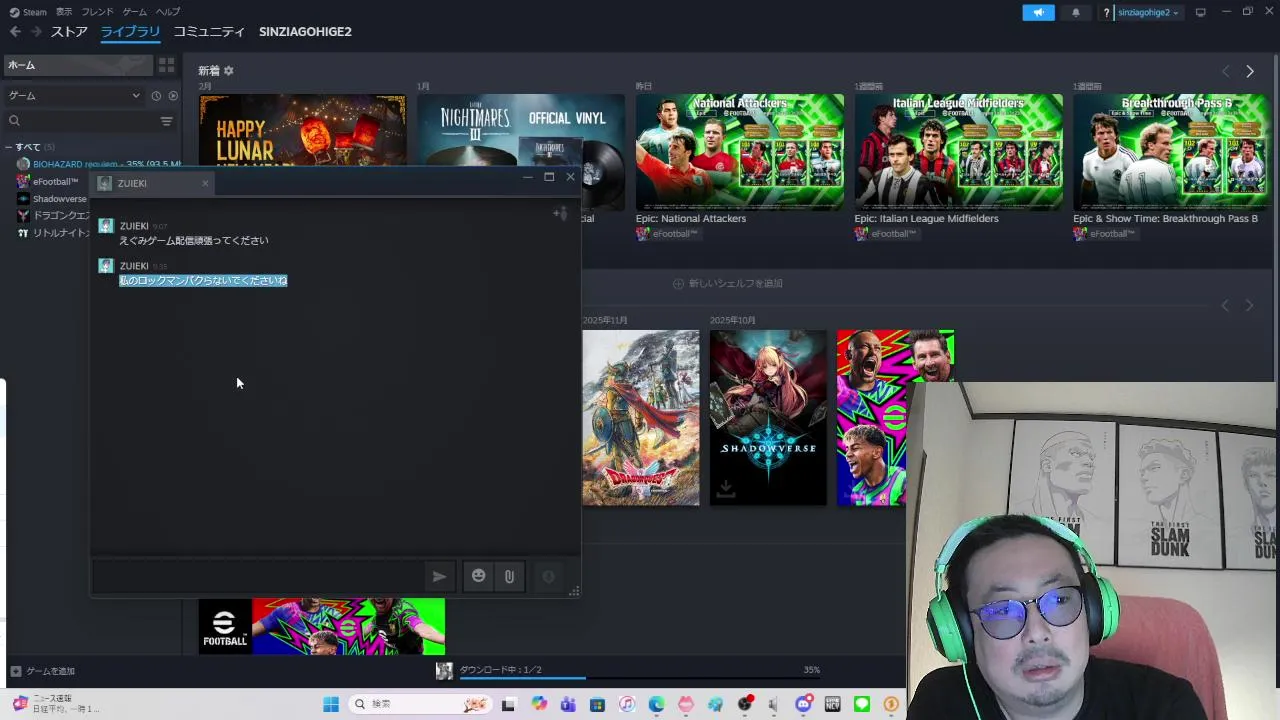Screen dimensions: 1280x720
Task: Open the Discord taskbar icon
Action: [803, 704]
